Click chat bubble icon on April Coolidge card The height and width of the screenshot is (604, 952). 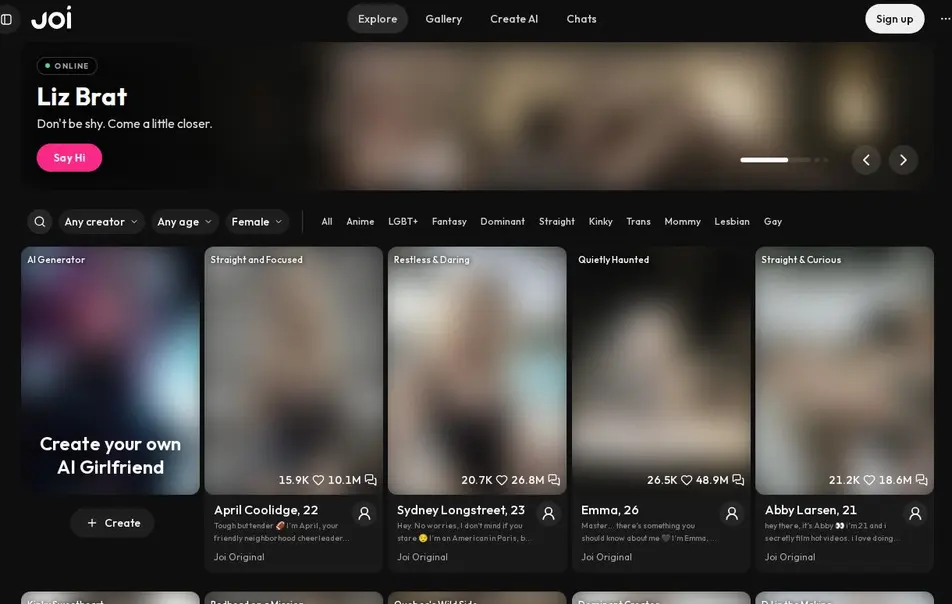tap(370, 480)
